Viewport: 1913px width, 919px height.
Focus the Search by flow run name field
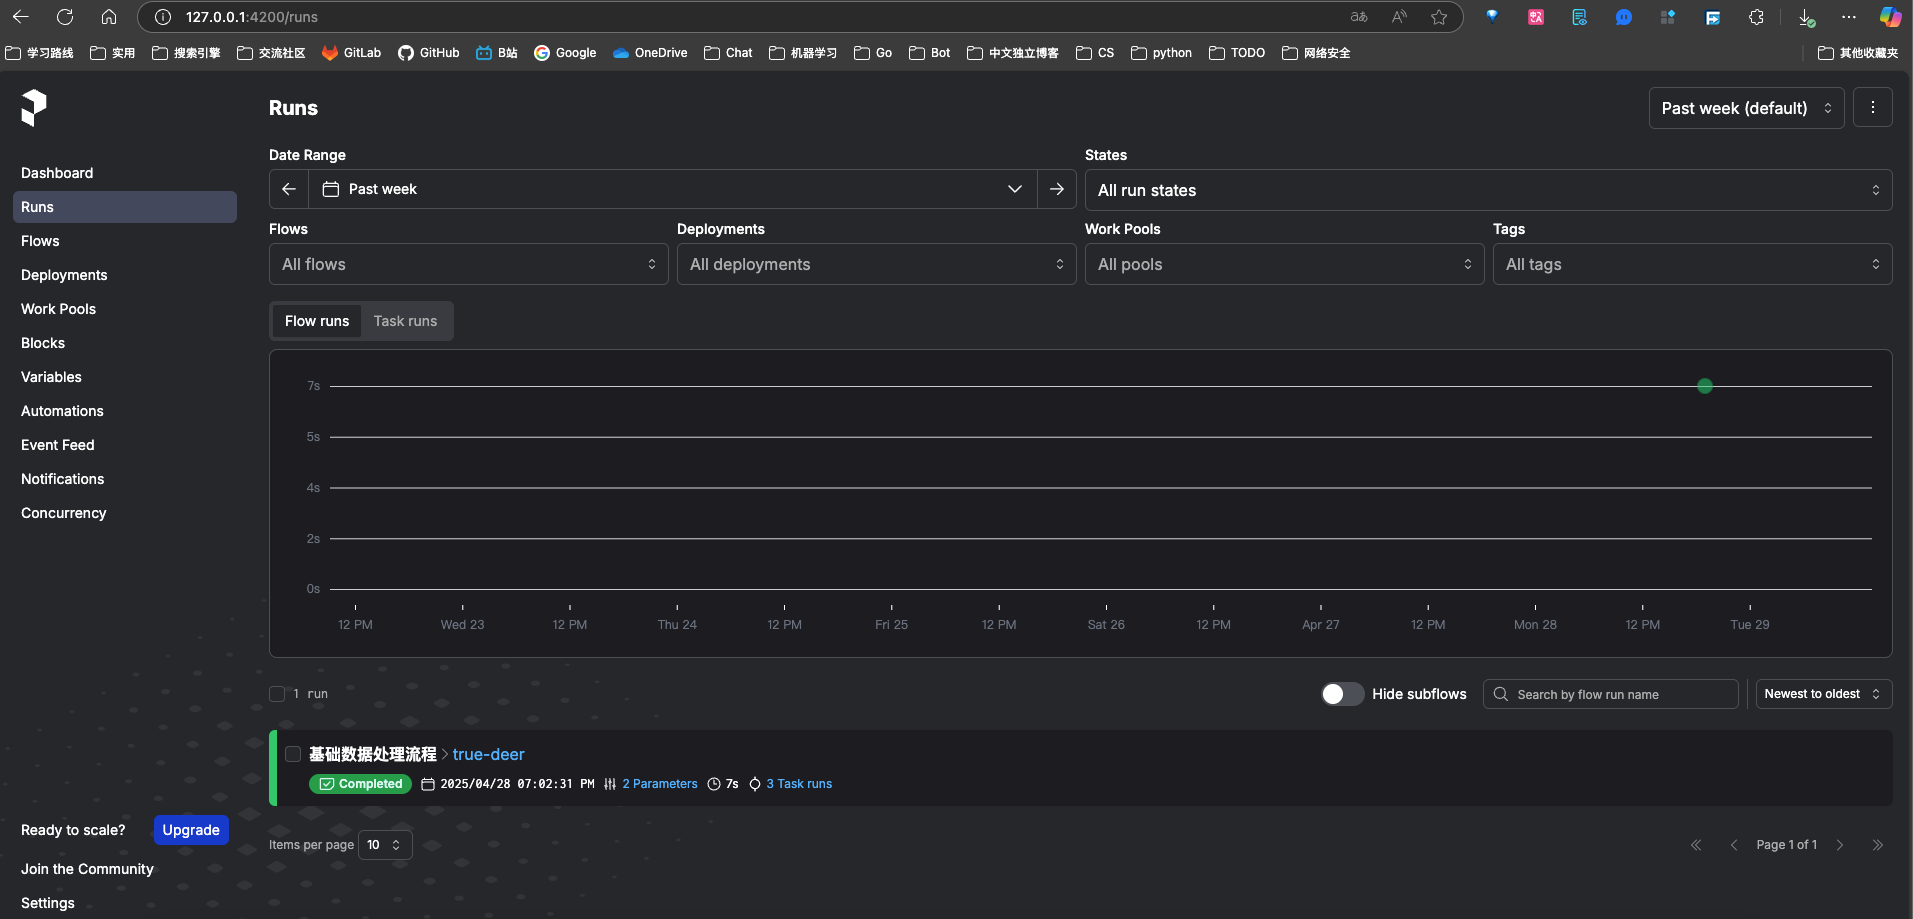pos(1611,694)
